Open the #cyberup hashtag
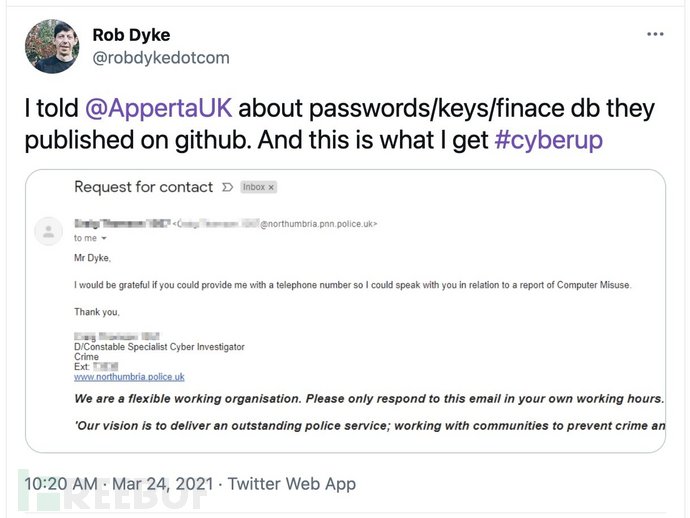 click(549, 139)
